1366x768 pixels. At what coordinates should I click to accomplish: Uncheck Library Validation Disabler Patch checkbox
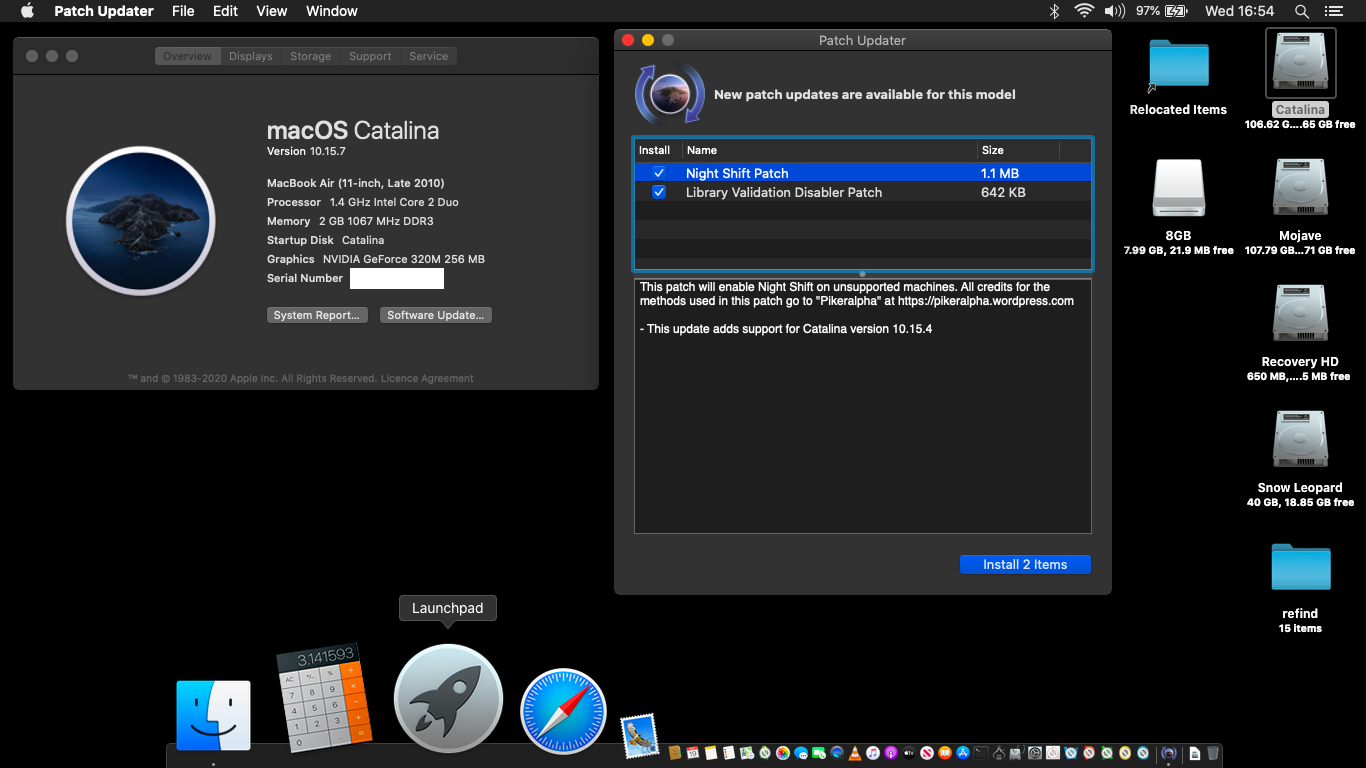tap(659, 192)
